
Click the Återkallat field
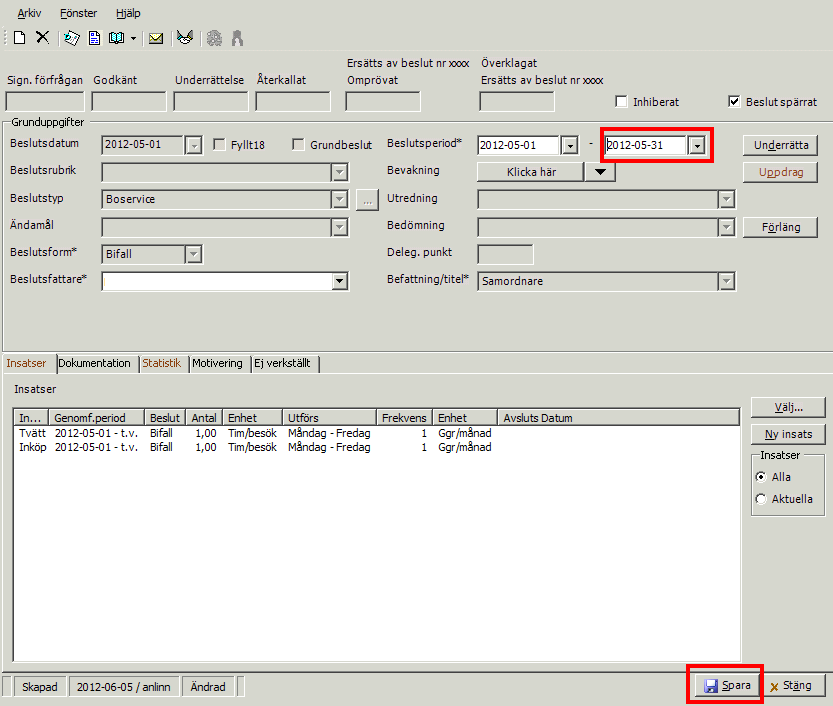[x=293, y=101]
